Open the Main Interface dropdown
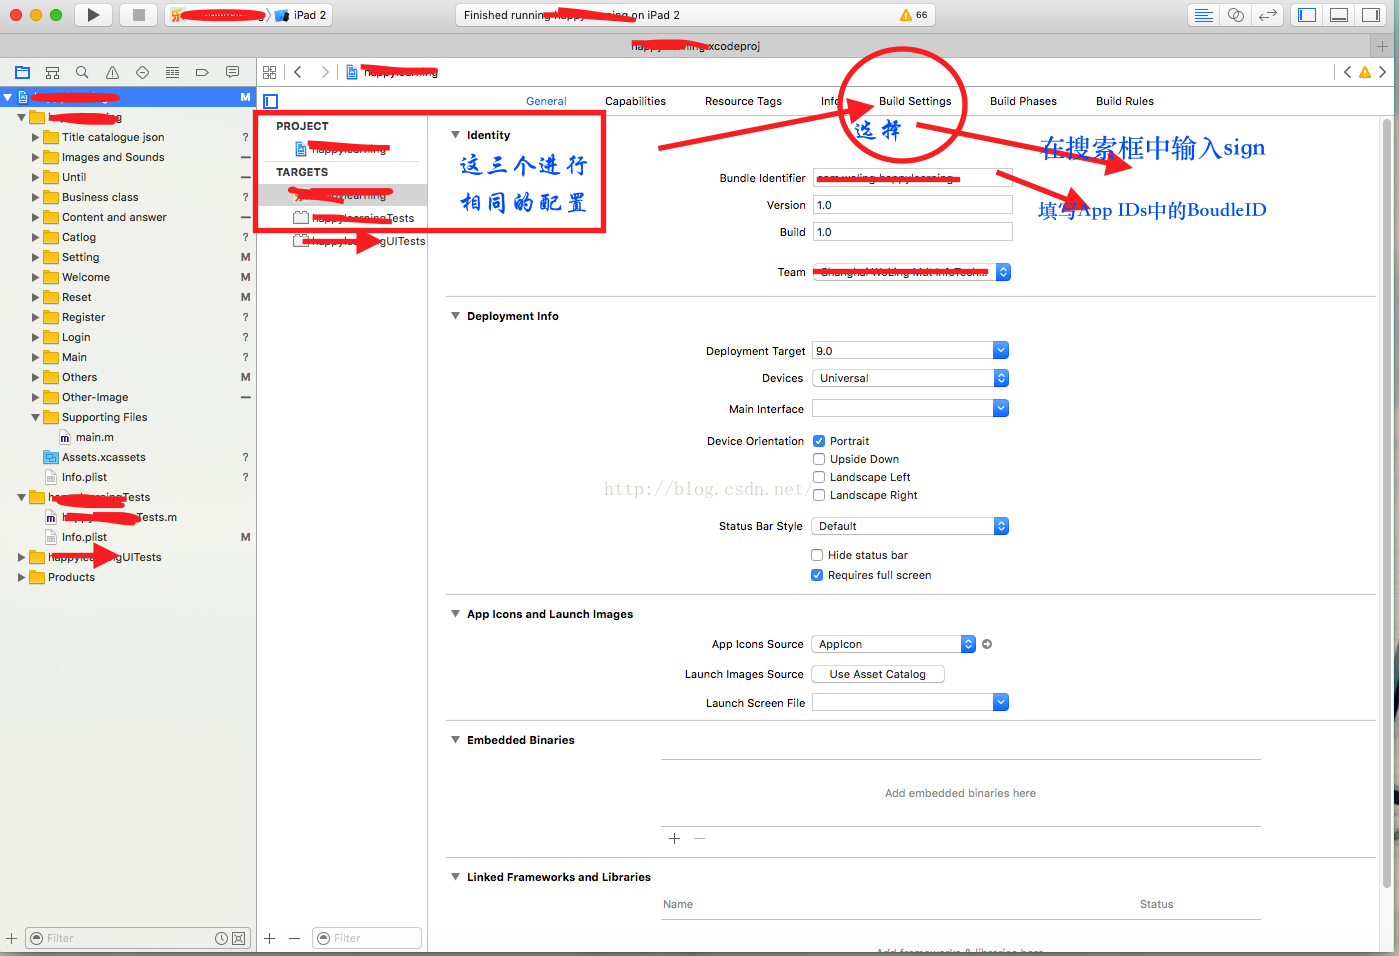This screenshot has width=1399, height=956. tap(1001, 408)
